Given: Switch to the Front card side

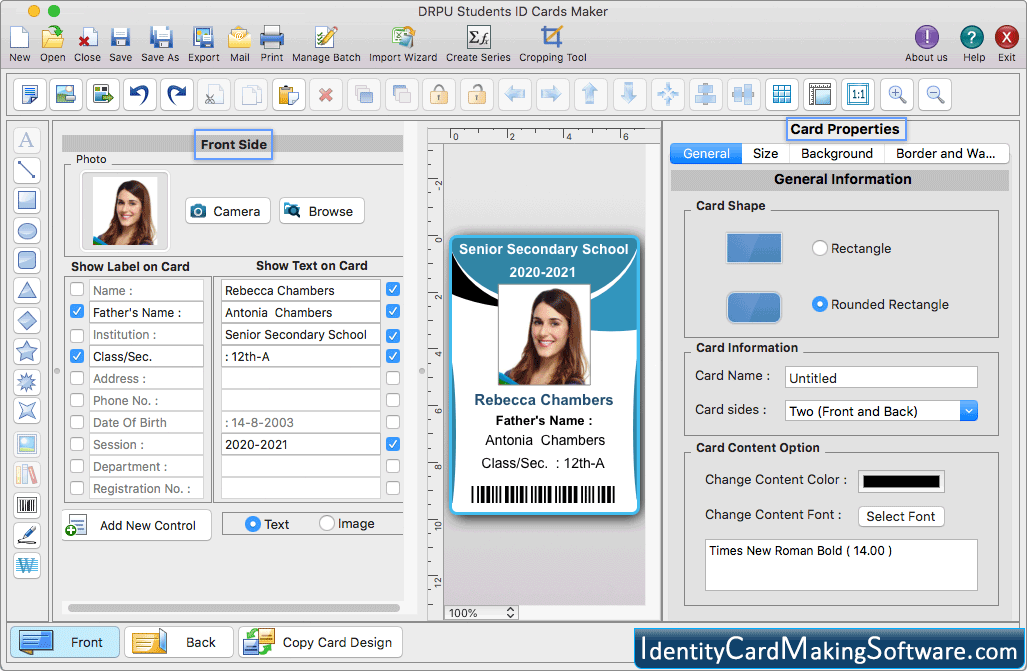Looking at the screenshot, I should pyautogui.click(x=65, y=642).
